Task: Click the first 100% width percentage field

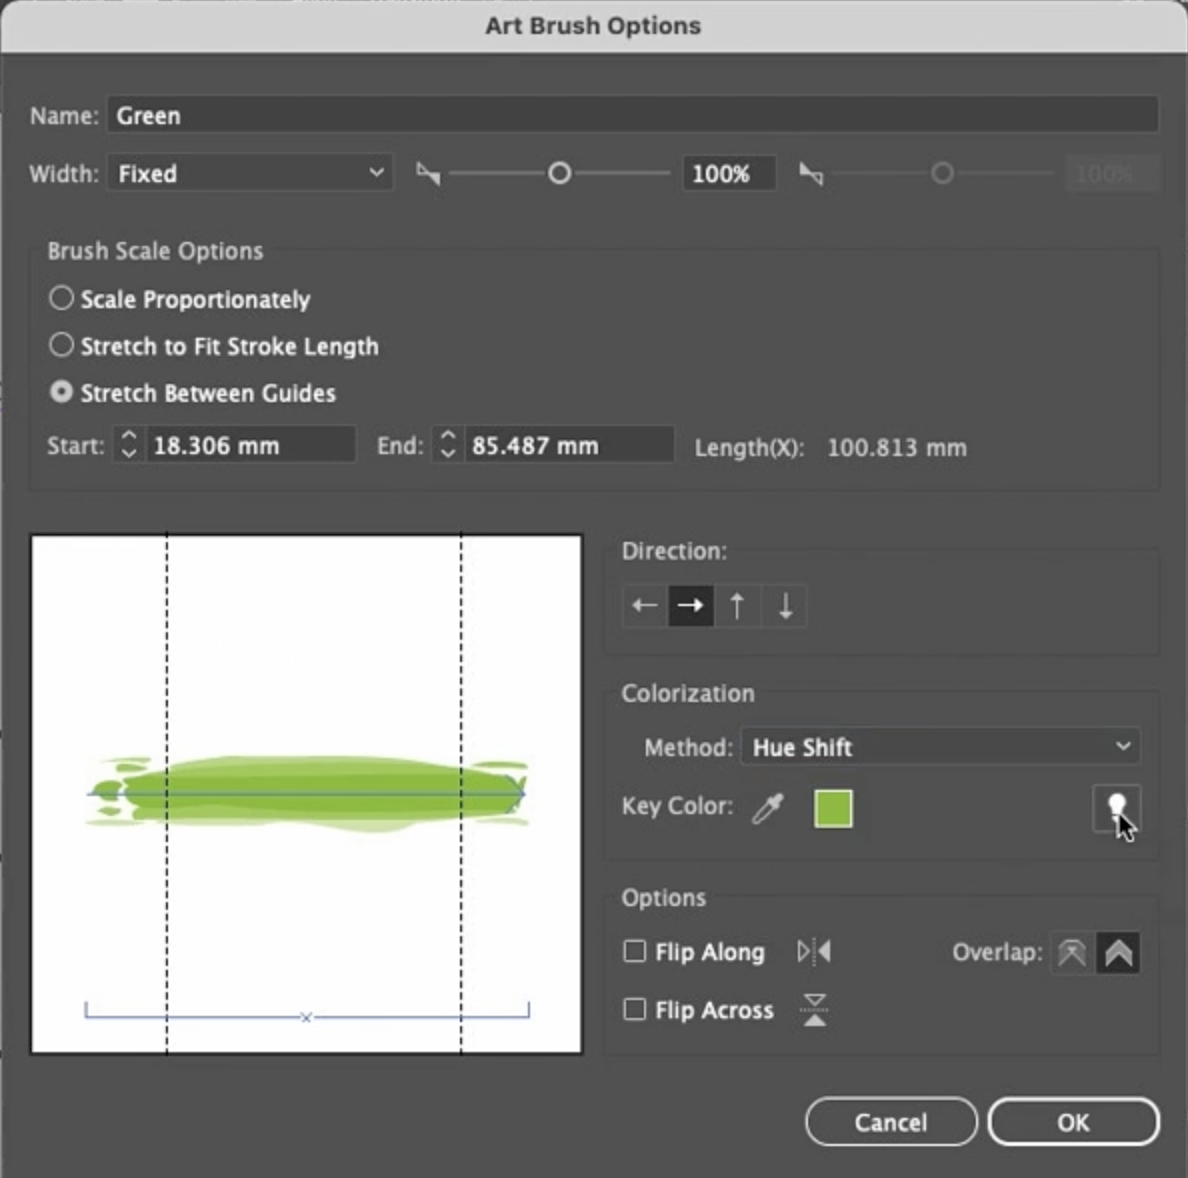Action: 729,173
